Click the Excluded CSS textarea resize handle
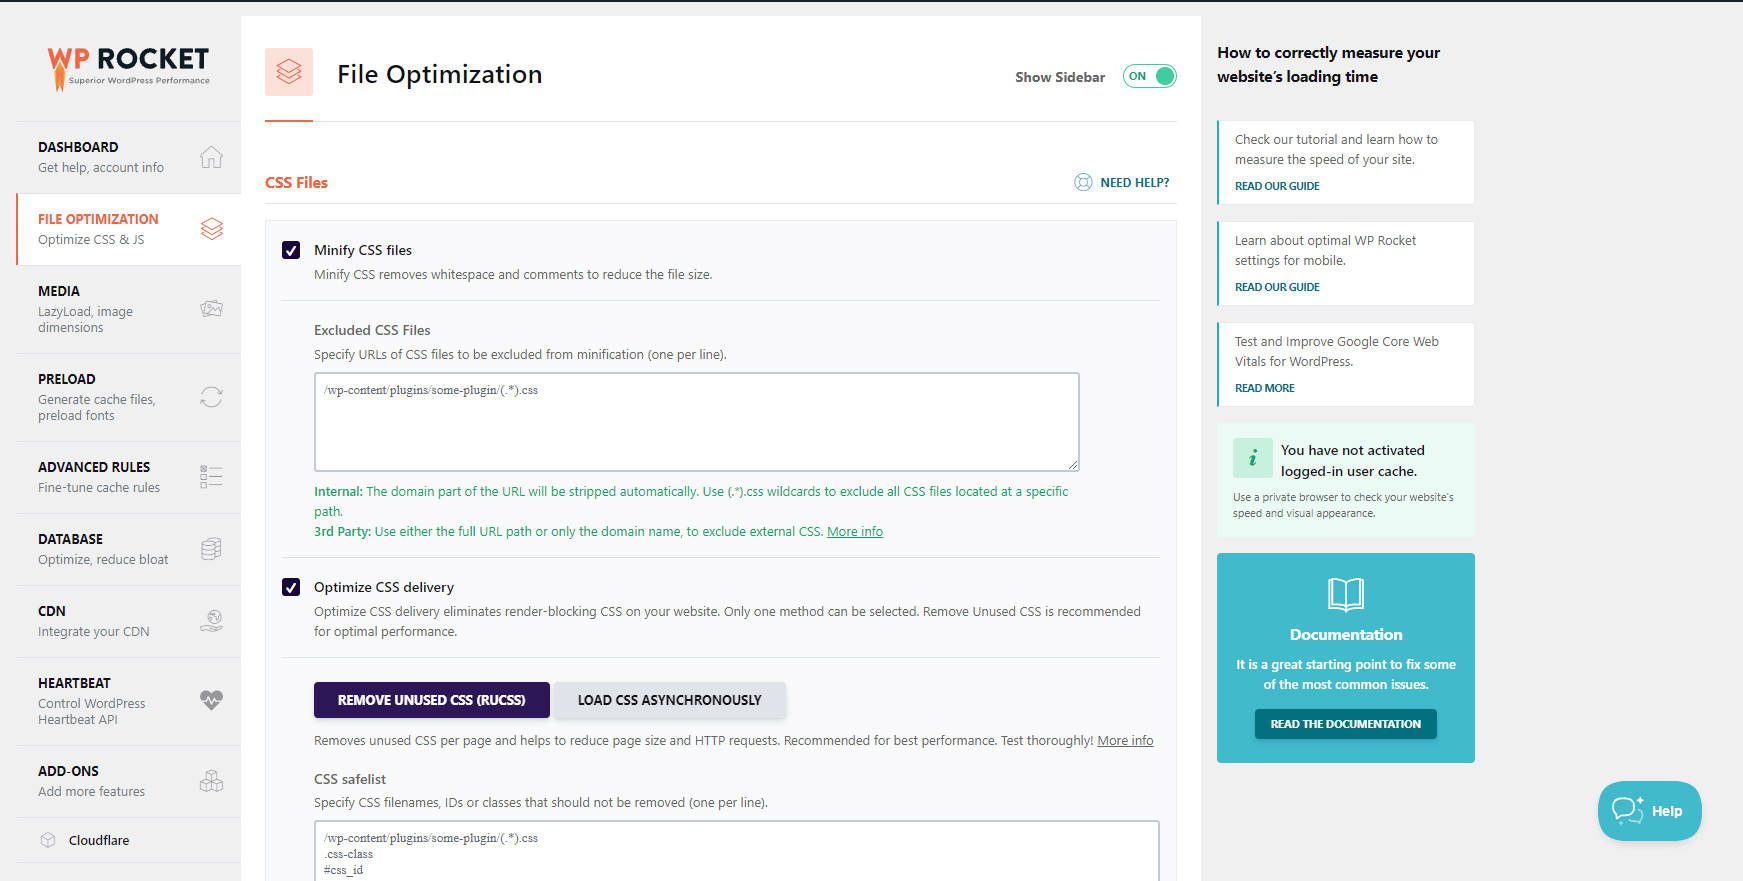The height and width of the screenshot is (881, 1743). (x=1073, y=464)
